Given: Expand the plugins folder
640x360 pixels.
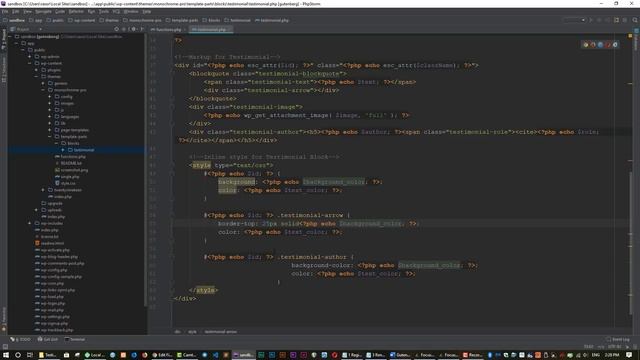Looking at the screenshot, I should [x=36, y=70].
